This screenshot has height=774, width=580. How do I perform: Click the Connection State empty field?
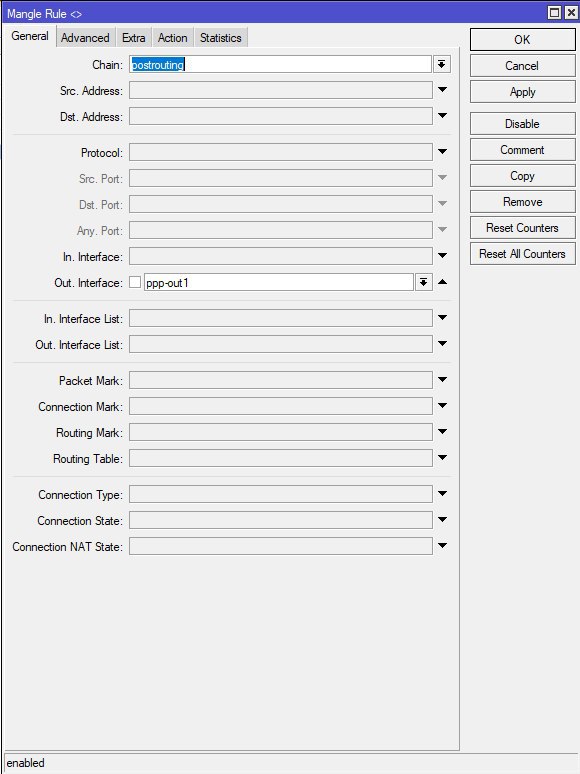[x=281, y=520]
